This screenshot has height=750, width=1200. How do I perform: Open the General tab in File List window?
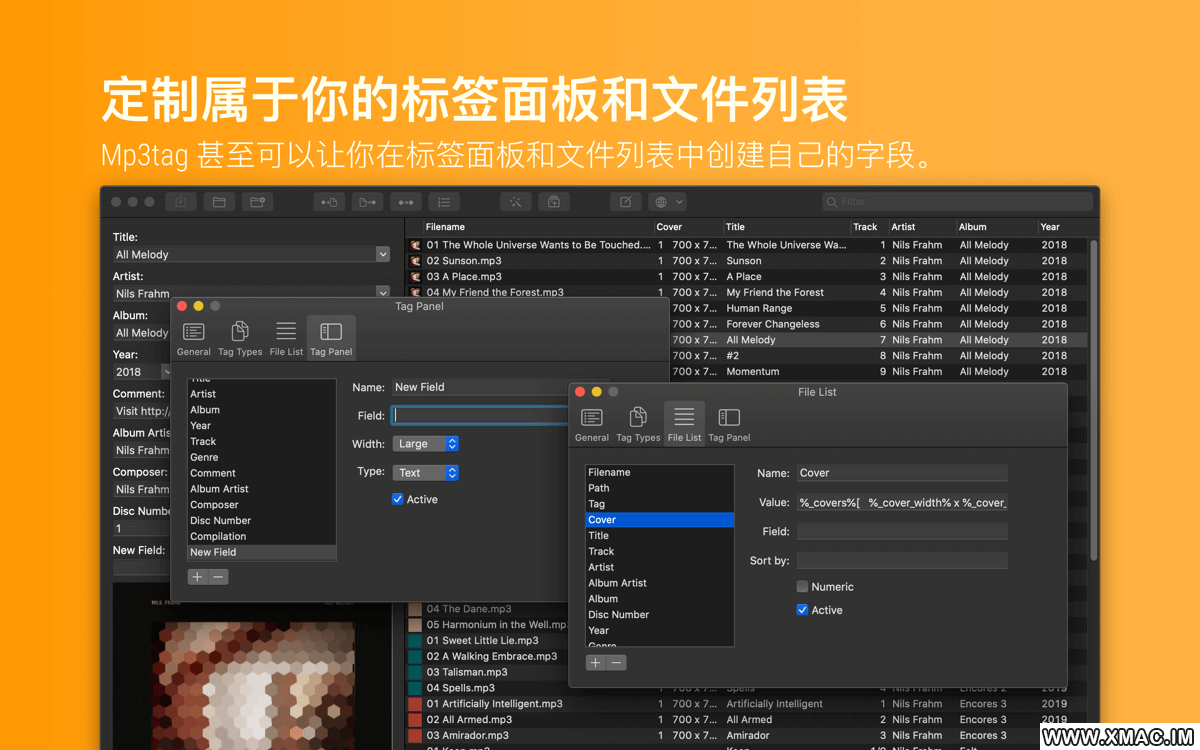coord(592,424)
